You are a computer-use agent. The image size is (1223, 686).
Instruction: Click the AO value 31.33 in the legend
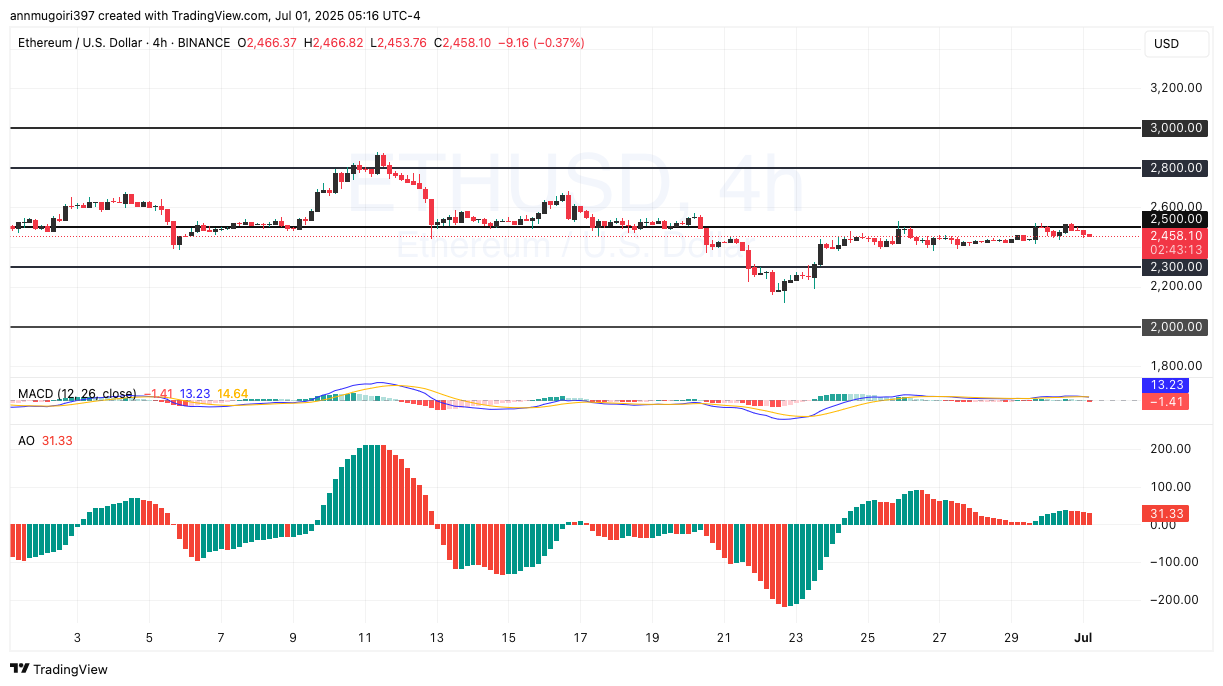click(x=58, y=440)
